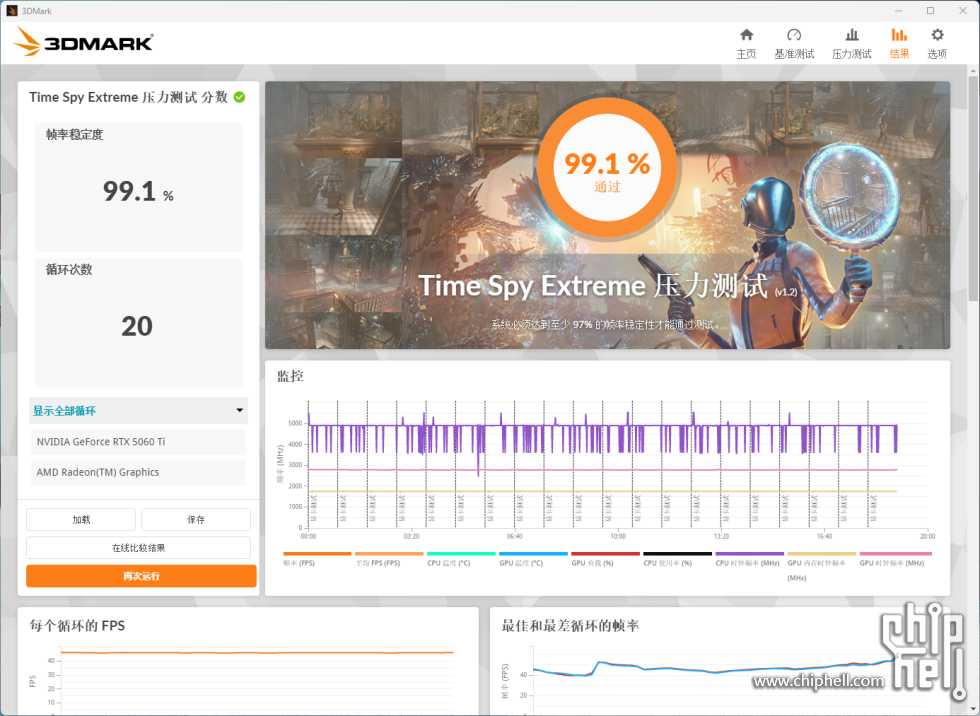This screenshot has width=980, height=716.
Task: Expand NVIDIA GeForce RTX 5060 Ti entry
Action: (x=139, y=442)
